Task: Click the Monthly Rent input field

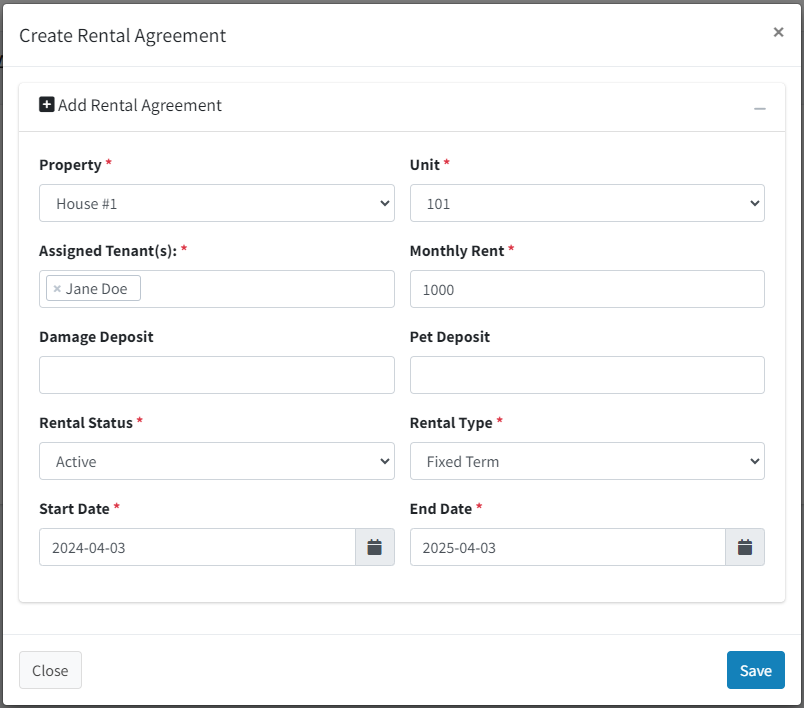Action: [x=587, y=289]
